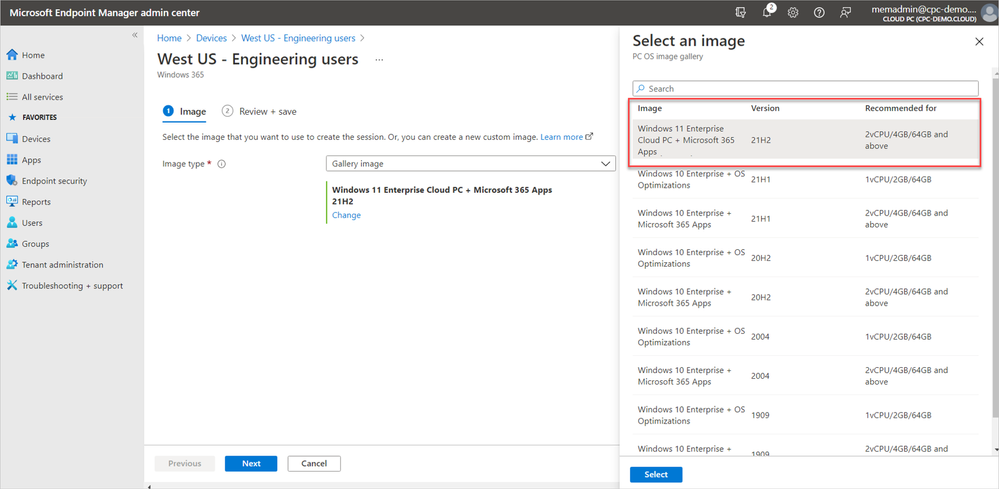999x489 pixels.
Task: Click the Version column header
Action: pyautogui.click(x=765, y=108)
